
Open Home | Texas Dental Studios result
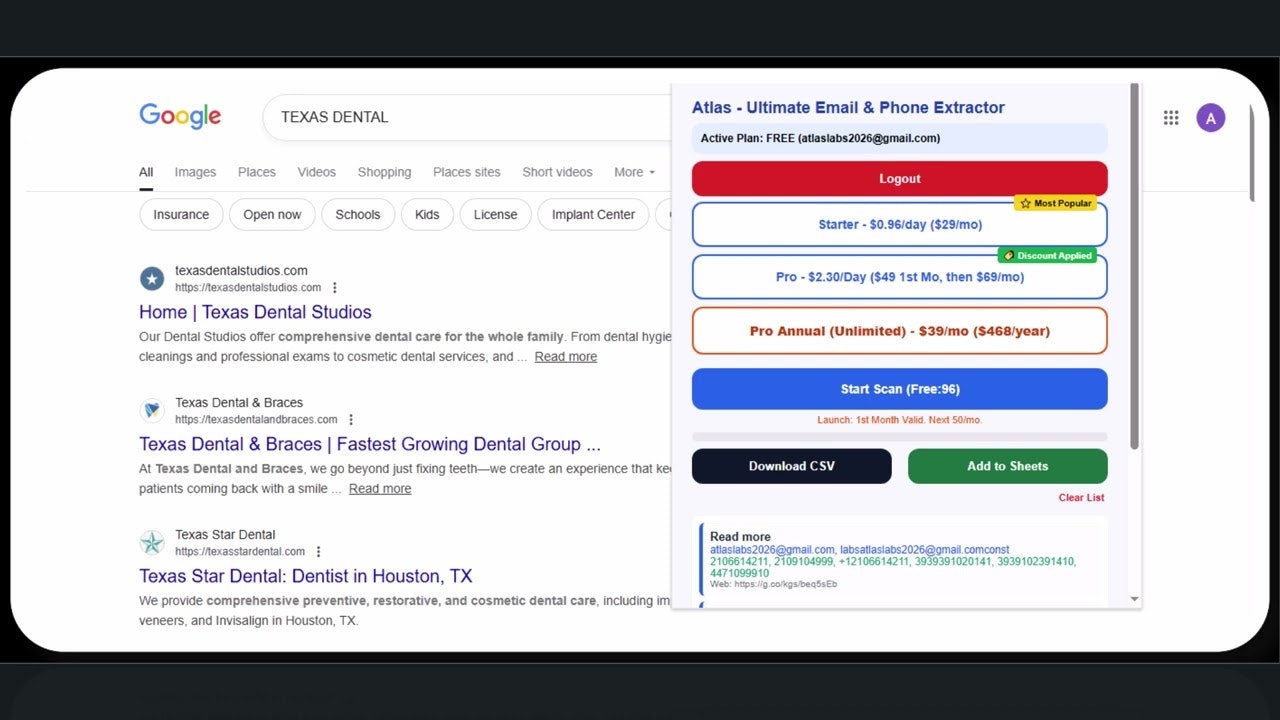(255, 312)
